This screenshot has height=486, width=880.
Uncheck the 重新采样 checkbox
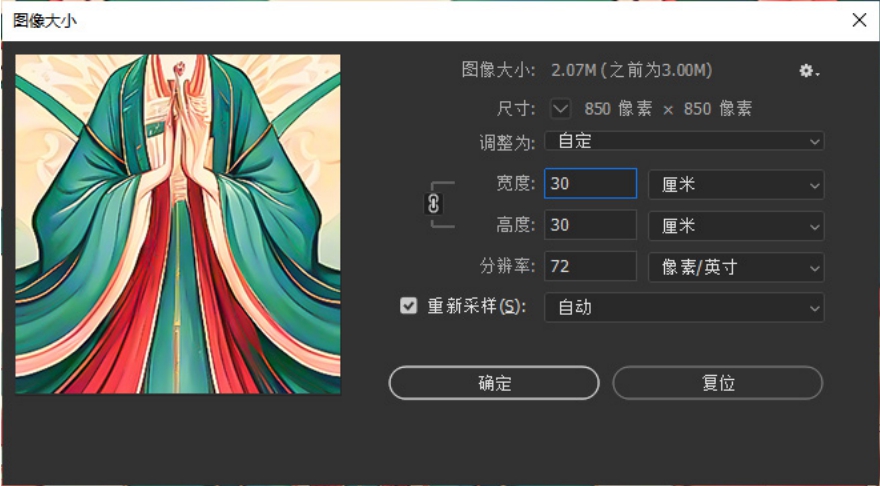409,306
